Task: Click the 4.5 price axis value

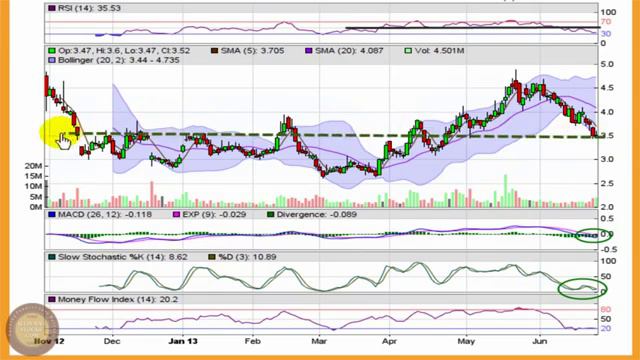Action: (607, 88)
